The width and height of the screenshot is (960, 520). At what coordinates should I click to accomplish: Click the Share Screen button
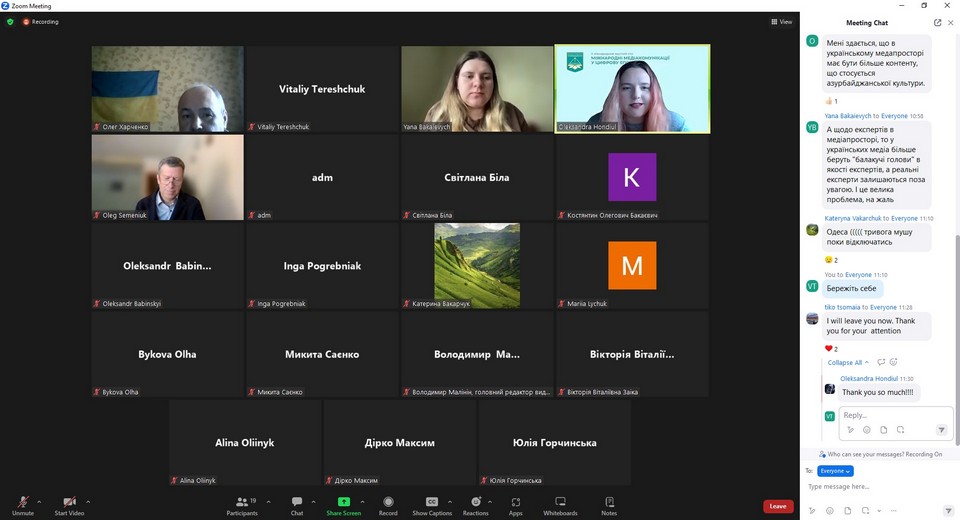point(343,505)
